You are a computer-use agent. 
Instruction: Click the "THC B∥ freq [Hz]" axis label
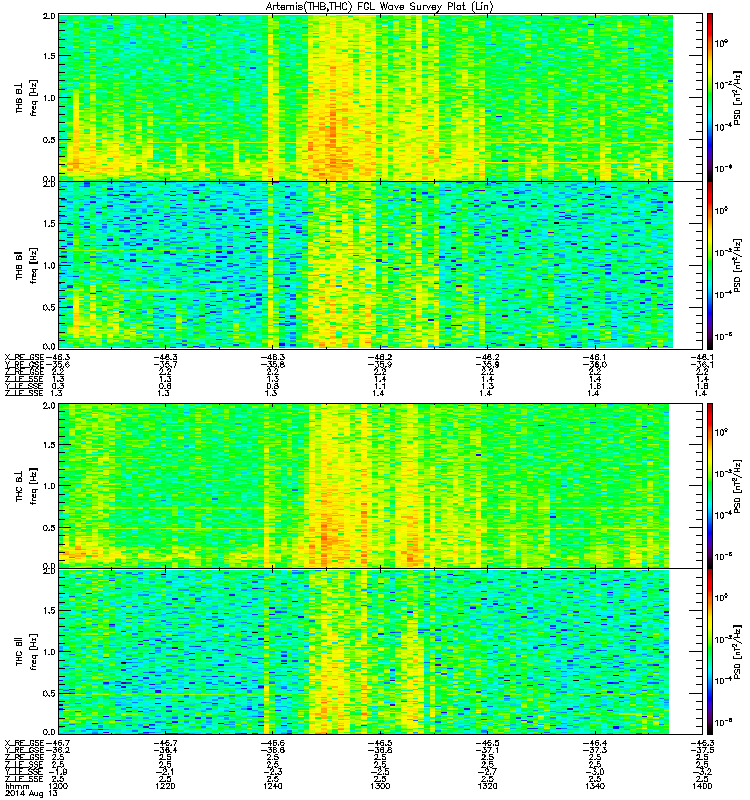click(x=26, y=652)
